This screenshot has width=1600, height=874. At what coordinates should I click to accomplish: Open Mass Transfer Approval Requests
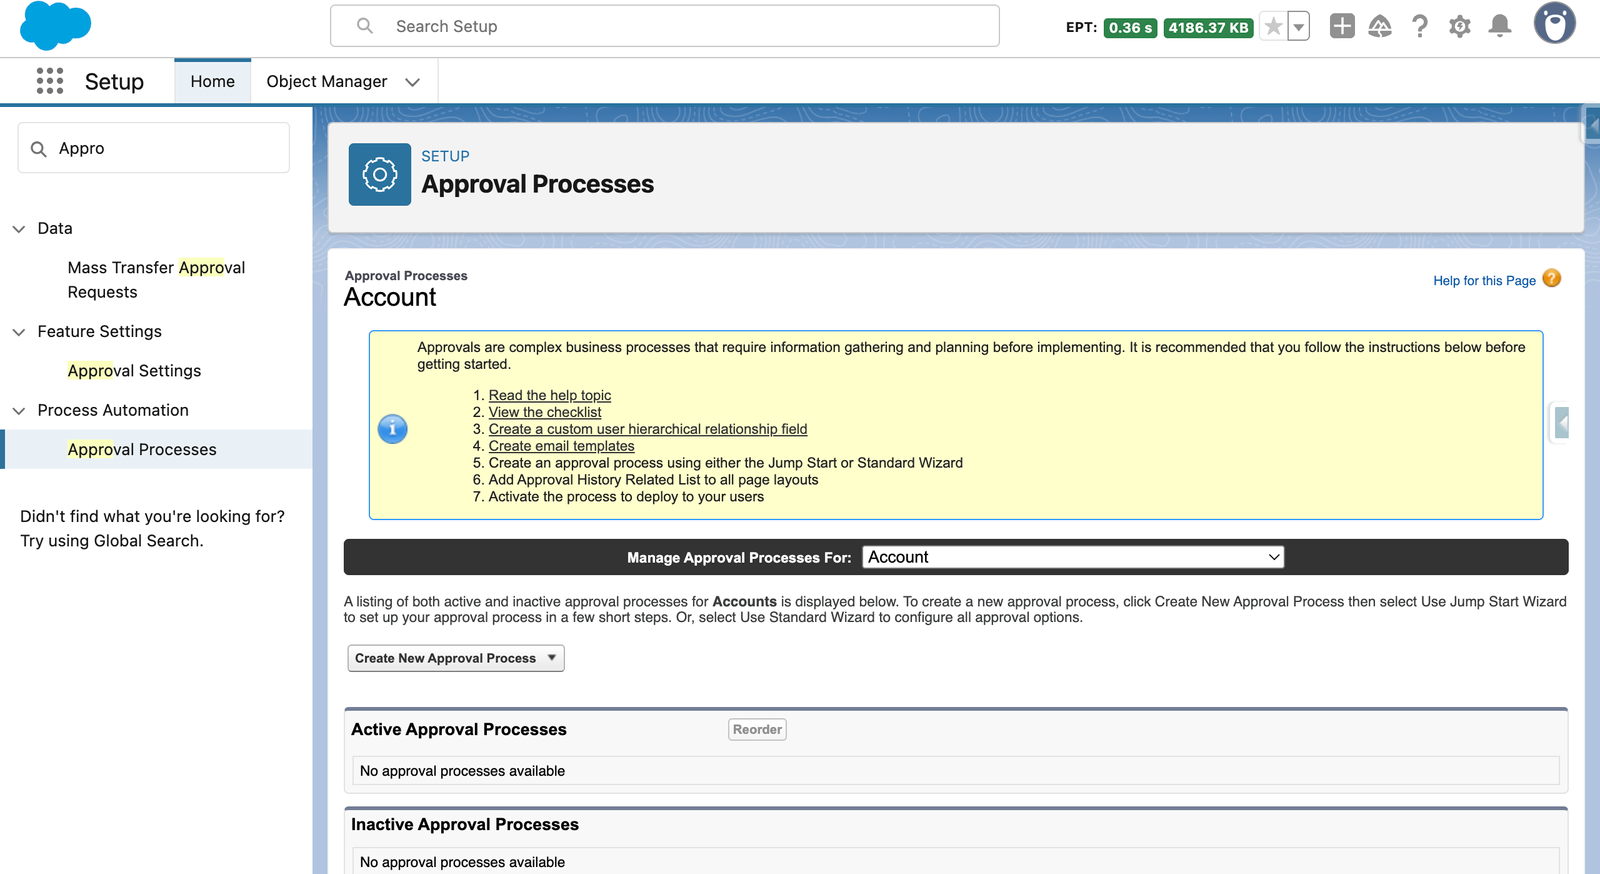click(x=156, y=280)
